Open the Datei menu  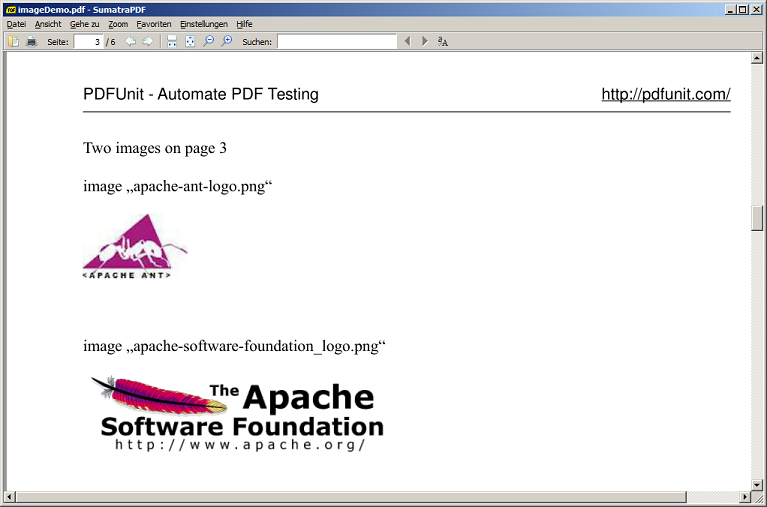click(16, 23)
